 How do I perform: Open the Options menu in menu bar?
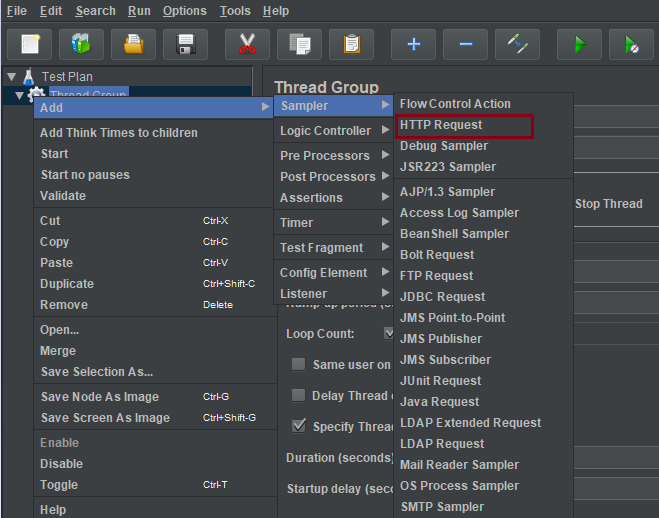point(184,11)
